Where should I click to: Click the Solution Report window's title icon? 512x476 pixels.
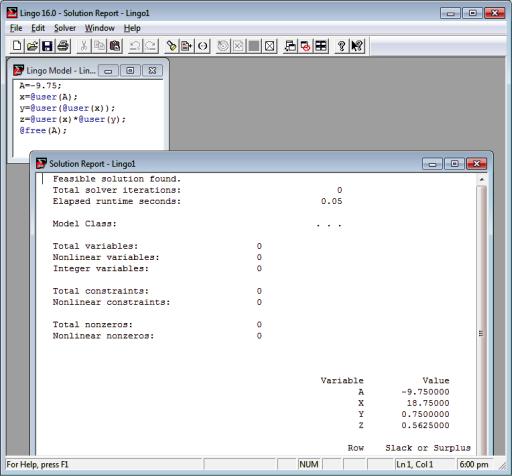coord(41,163)
